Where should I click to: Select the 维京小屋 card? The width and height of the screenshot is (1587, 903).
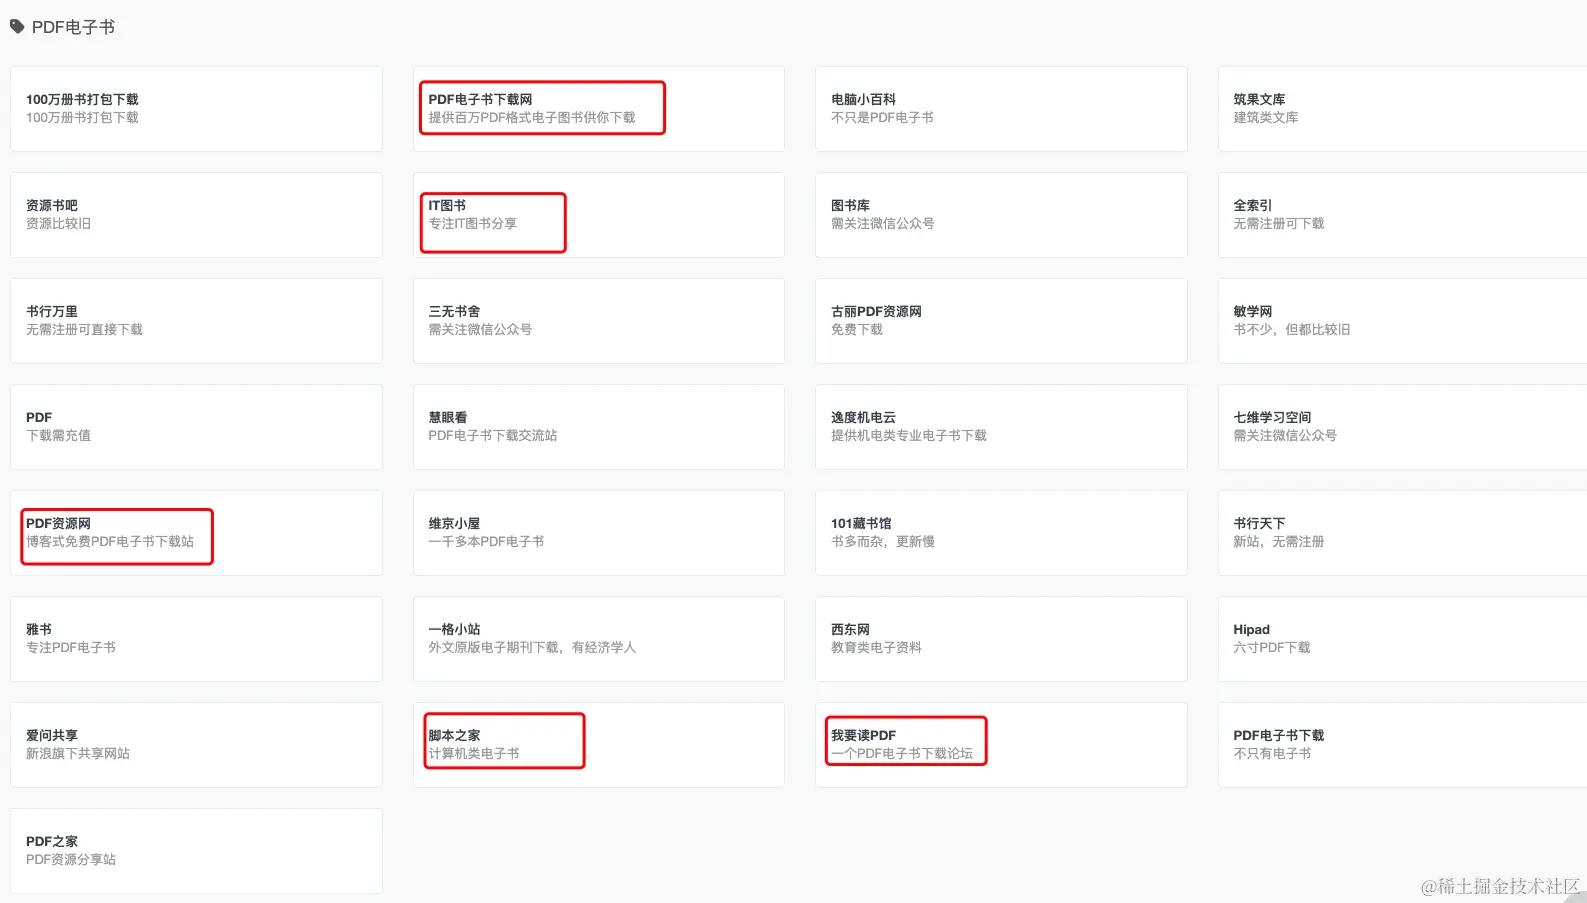599,533
